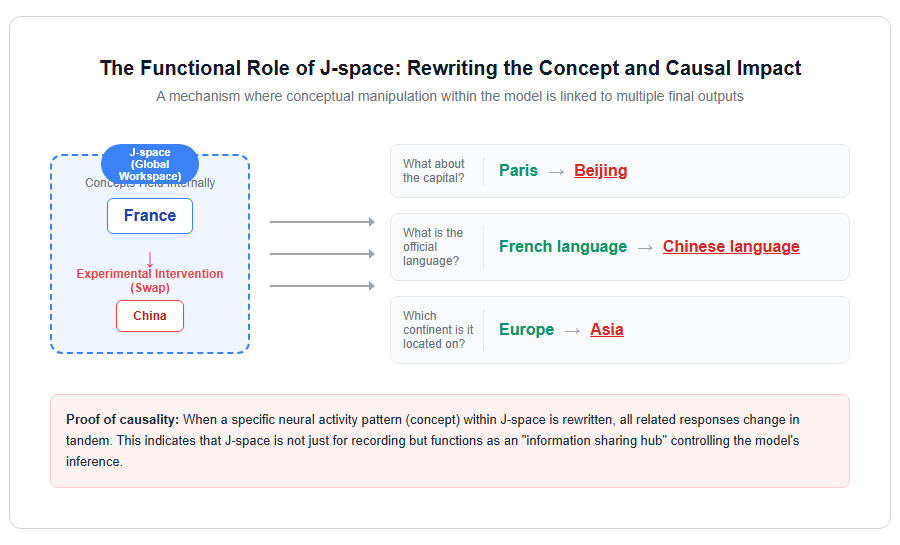
Task: Click the arrow between Europe and Asia
Action: (x=572, y=330)
